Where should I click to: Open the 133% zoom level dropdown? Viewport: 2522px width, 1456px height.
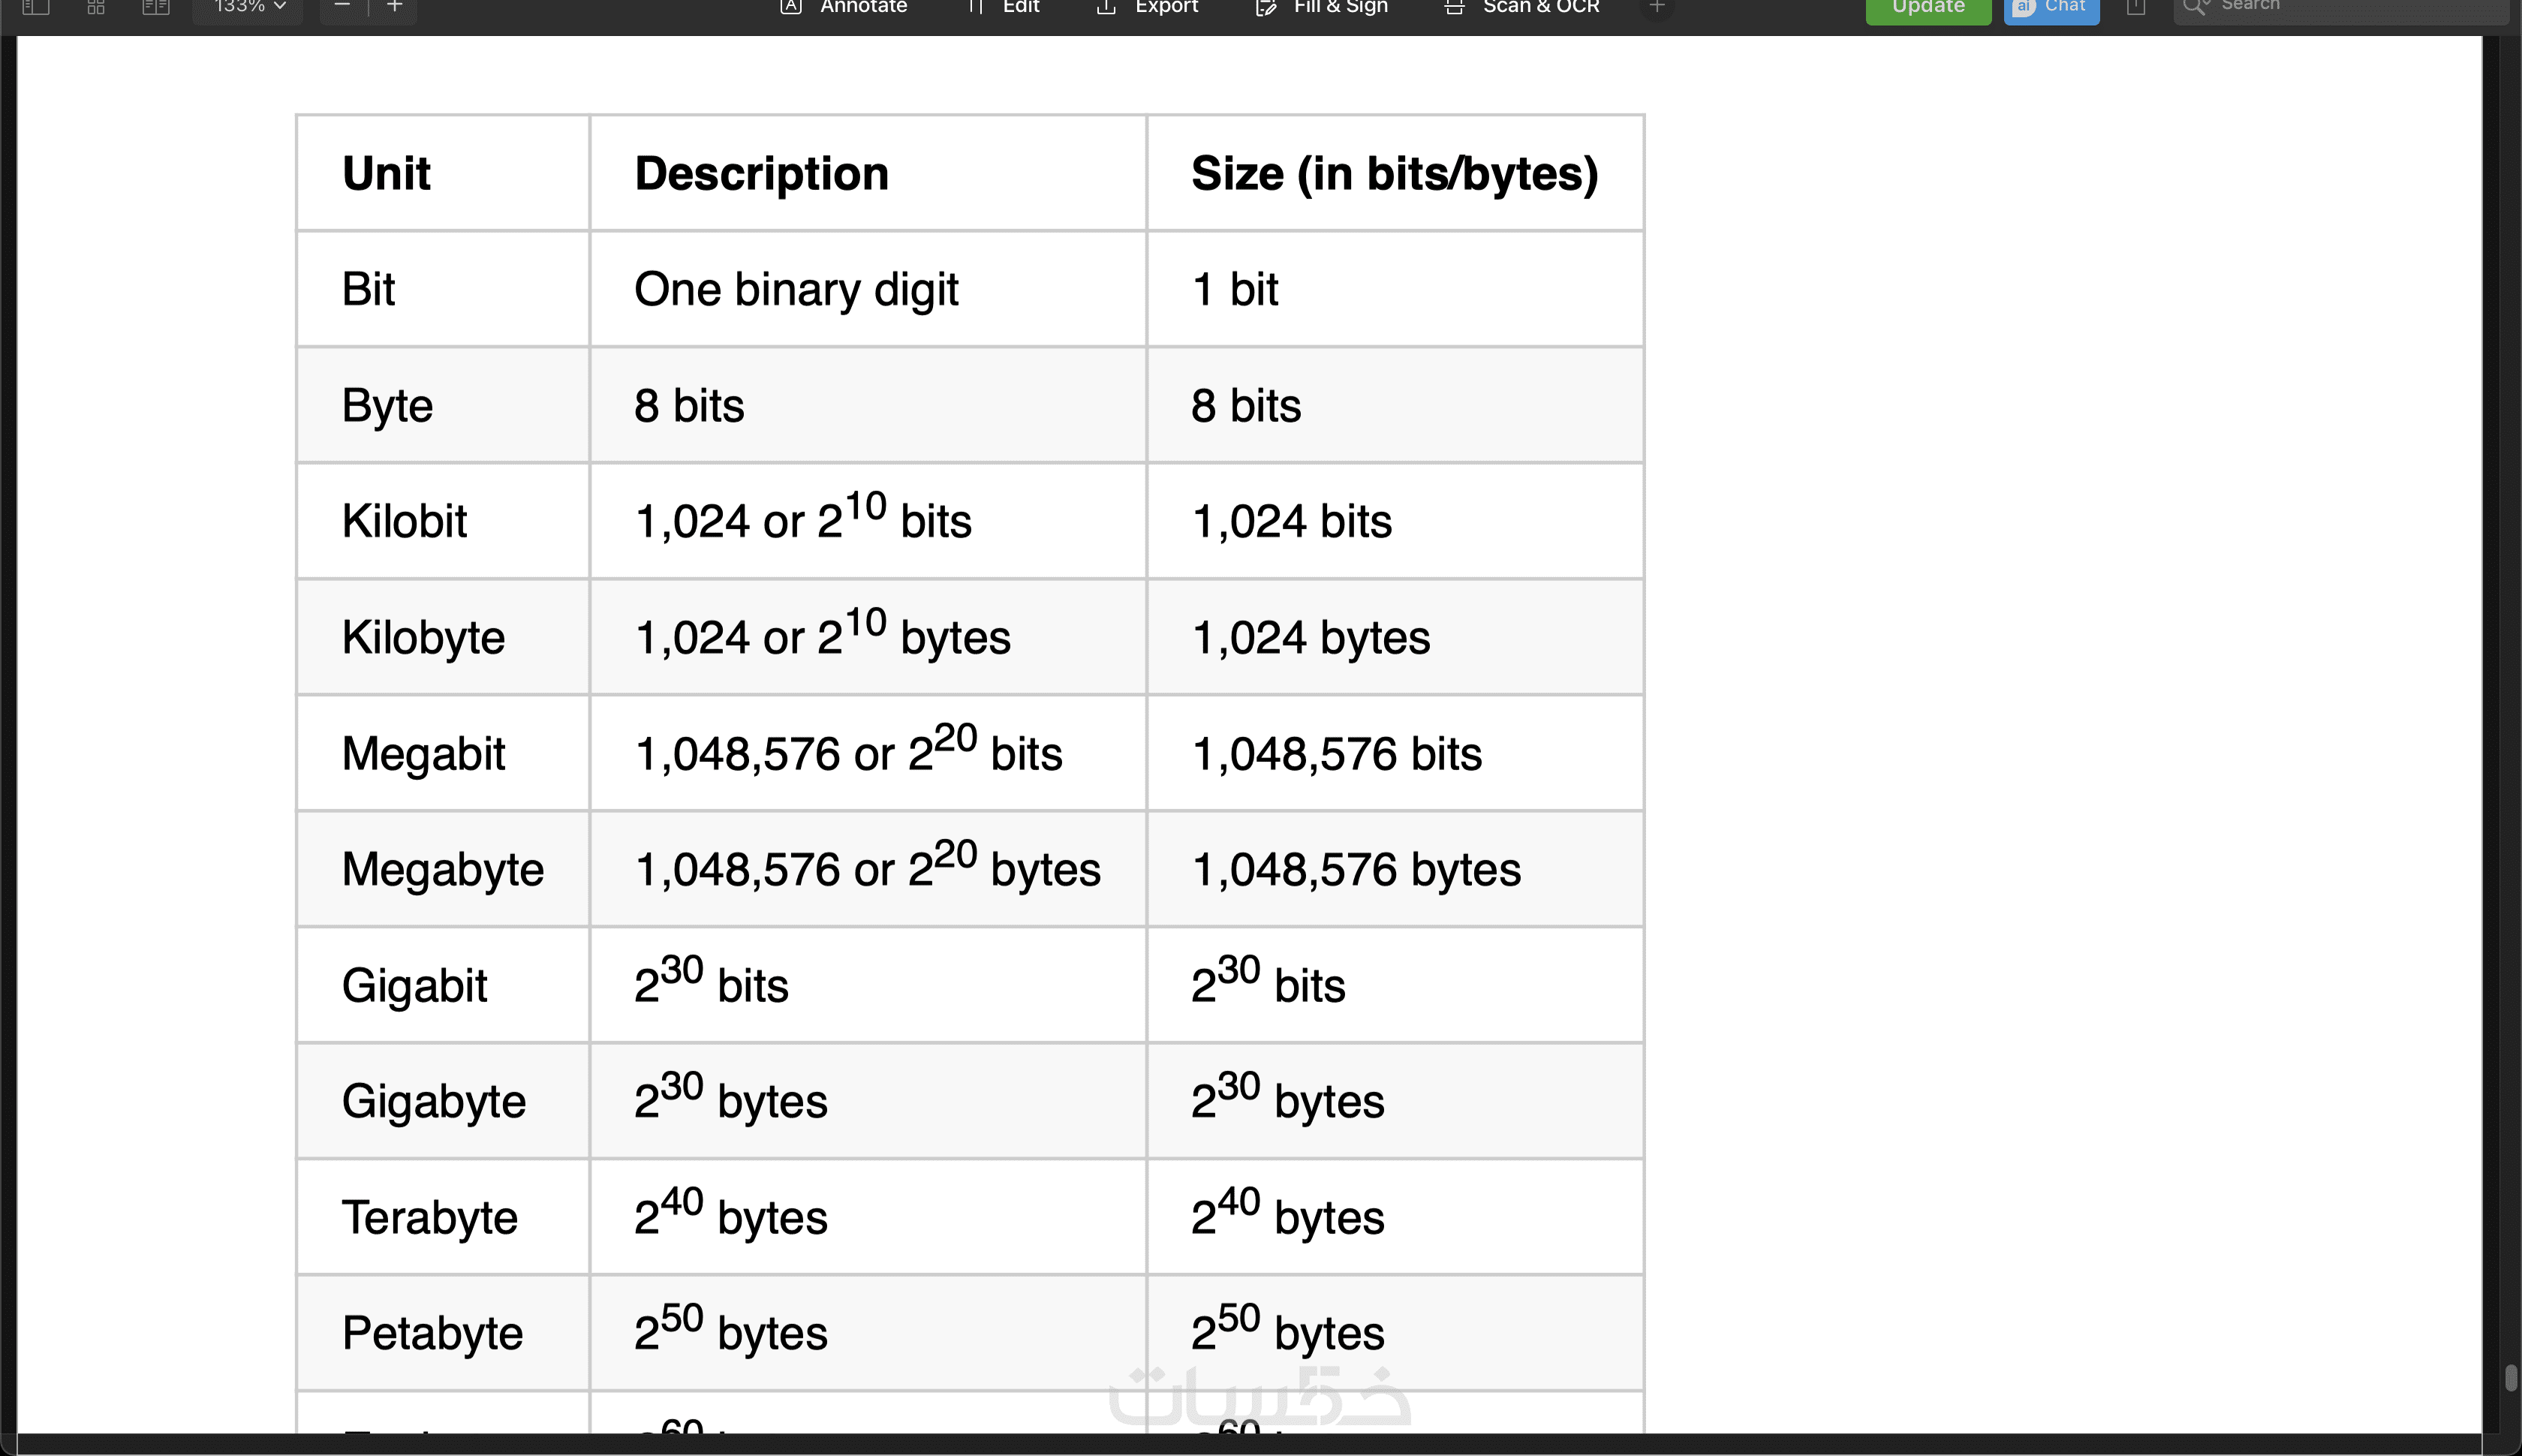249,7
